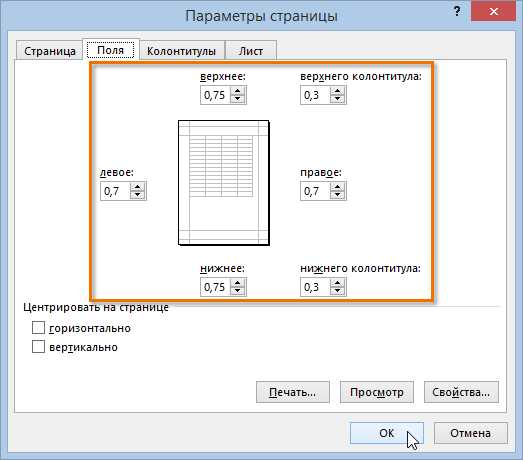Image resolution: width=523 pixels, height=460 pixels.
Task: Open printer Свойства... button
Action: point(461,392)
